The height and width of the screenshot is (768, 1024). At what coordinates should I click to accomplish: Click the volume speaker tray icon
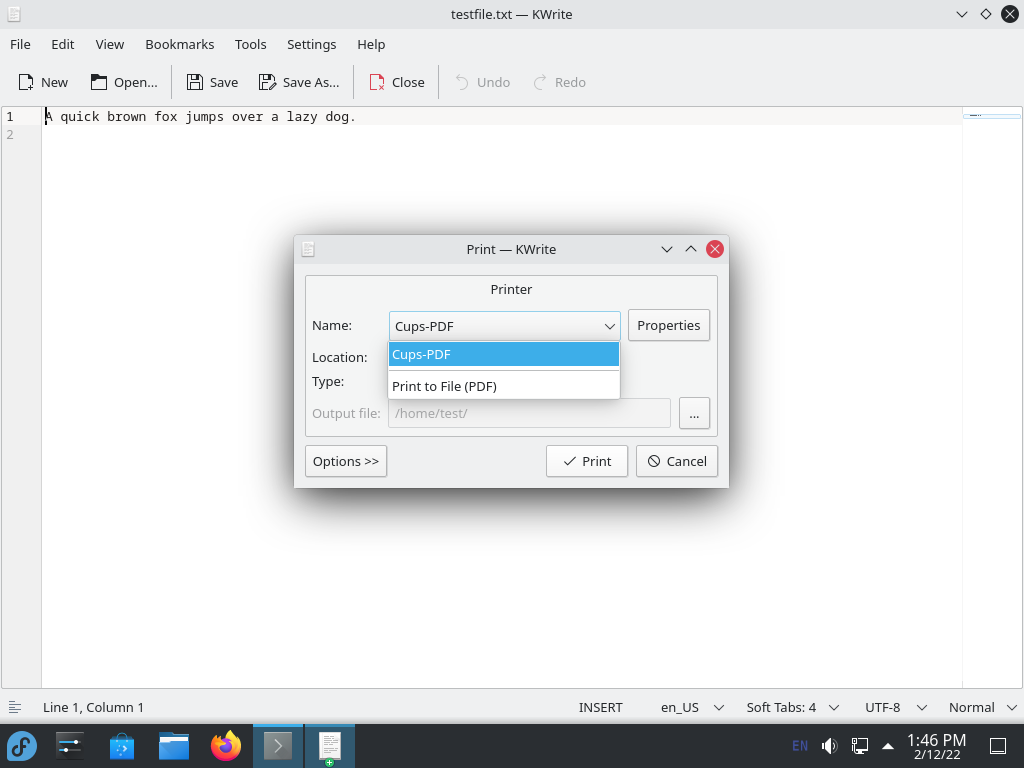(x=829, y=746)
